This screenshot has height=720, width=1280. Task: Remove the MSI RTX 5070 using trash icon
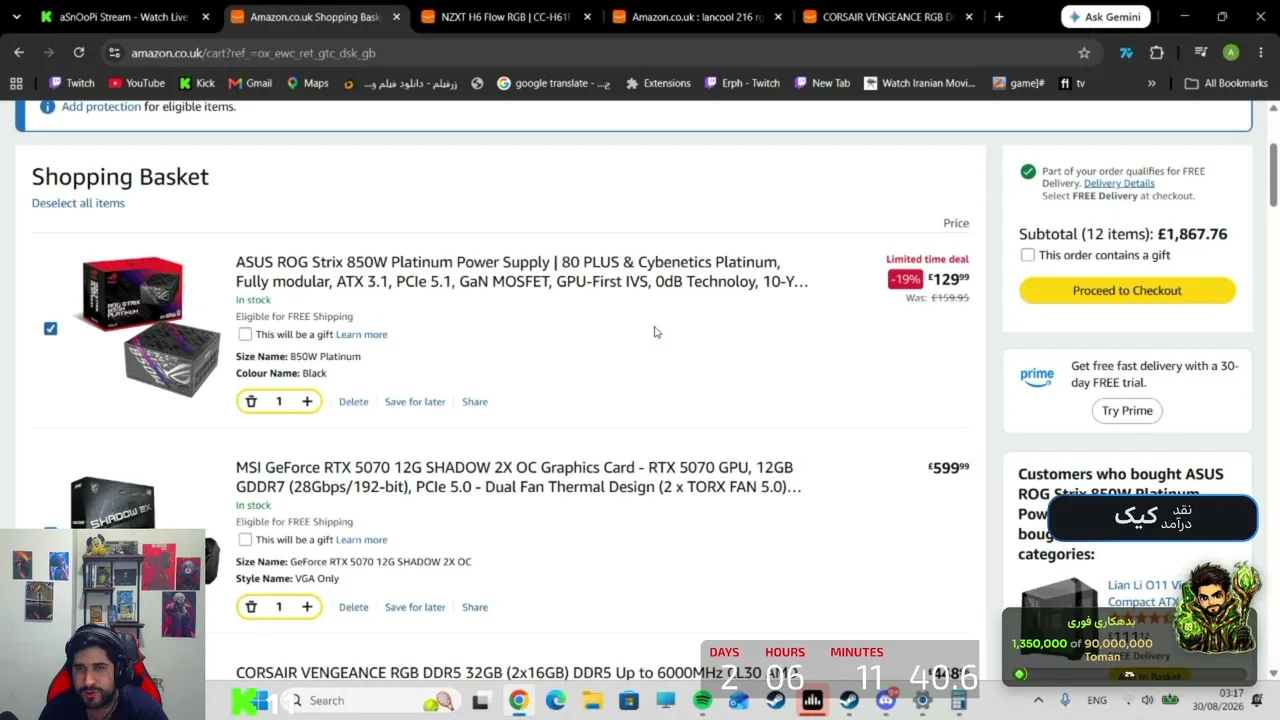[x=251, y=606]
